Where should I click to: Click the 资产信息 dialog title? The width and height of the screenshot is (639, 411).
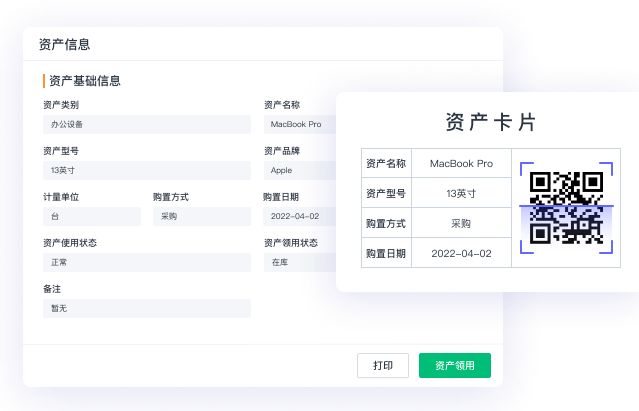(64, 44)
